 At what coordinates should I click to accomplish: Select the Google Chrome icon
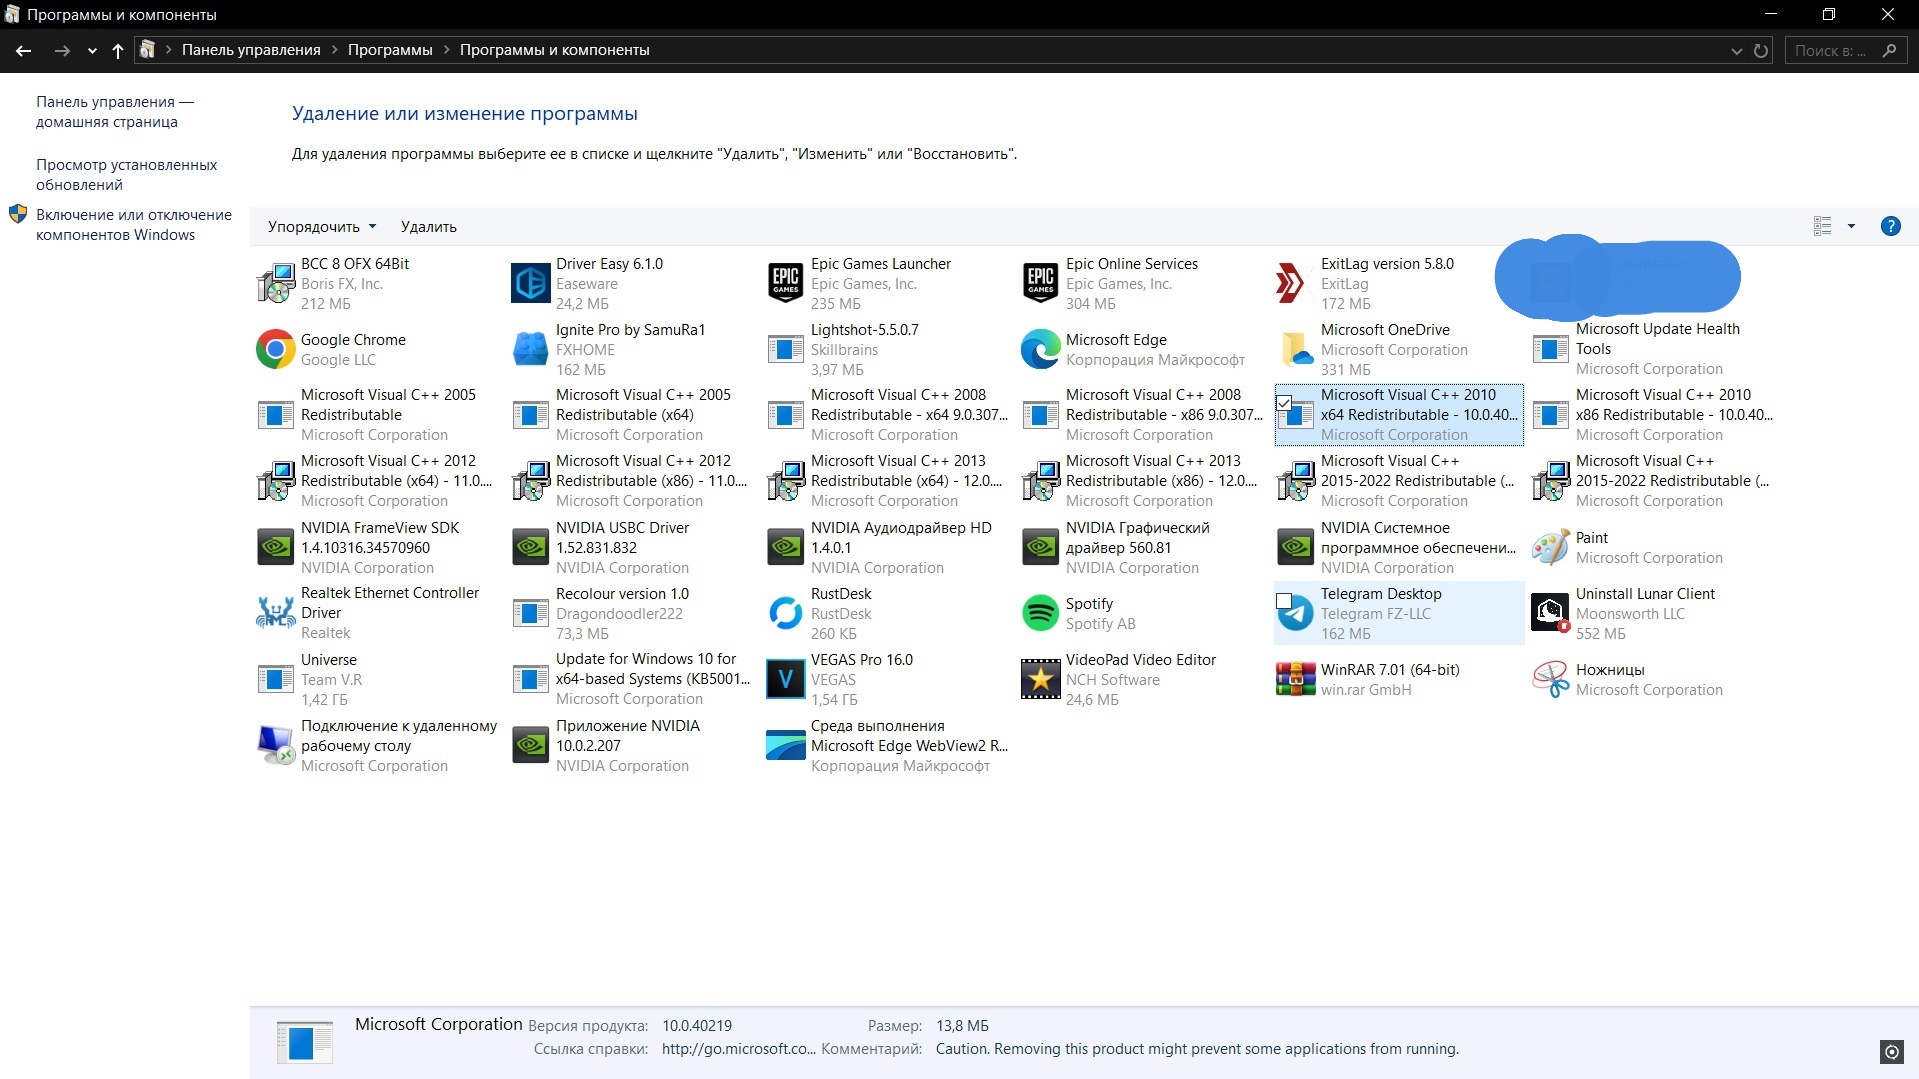(275, 350)
